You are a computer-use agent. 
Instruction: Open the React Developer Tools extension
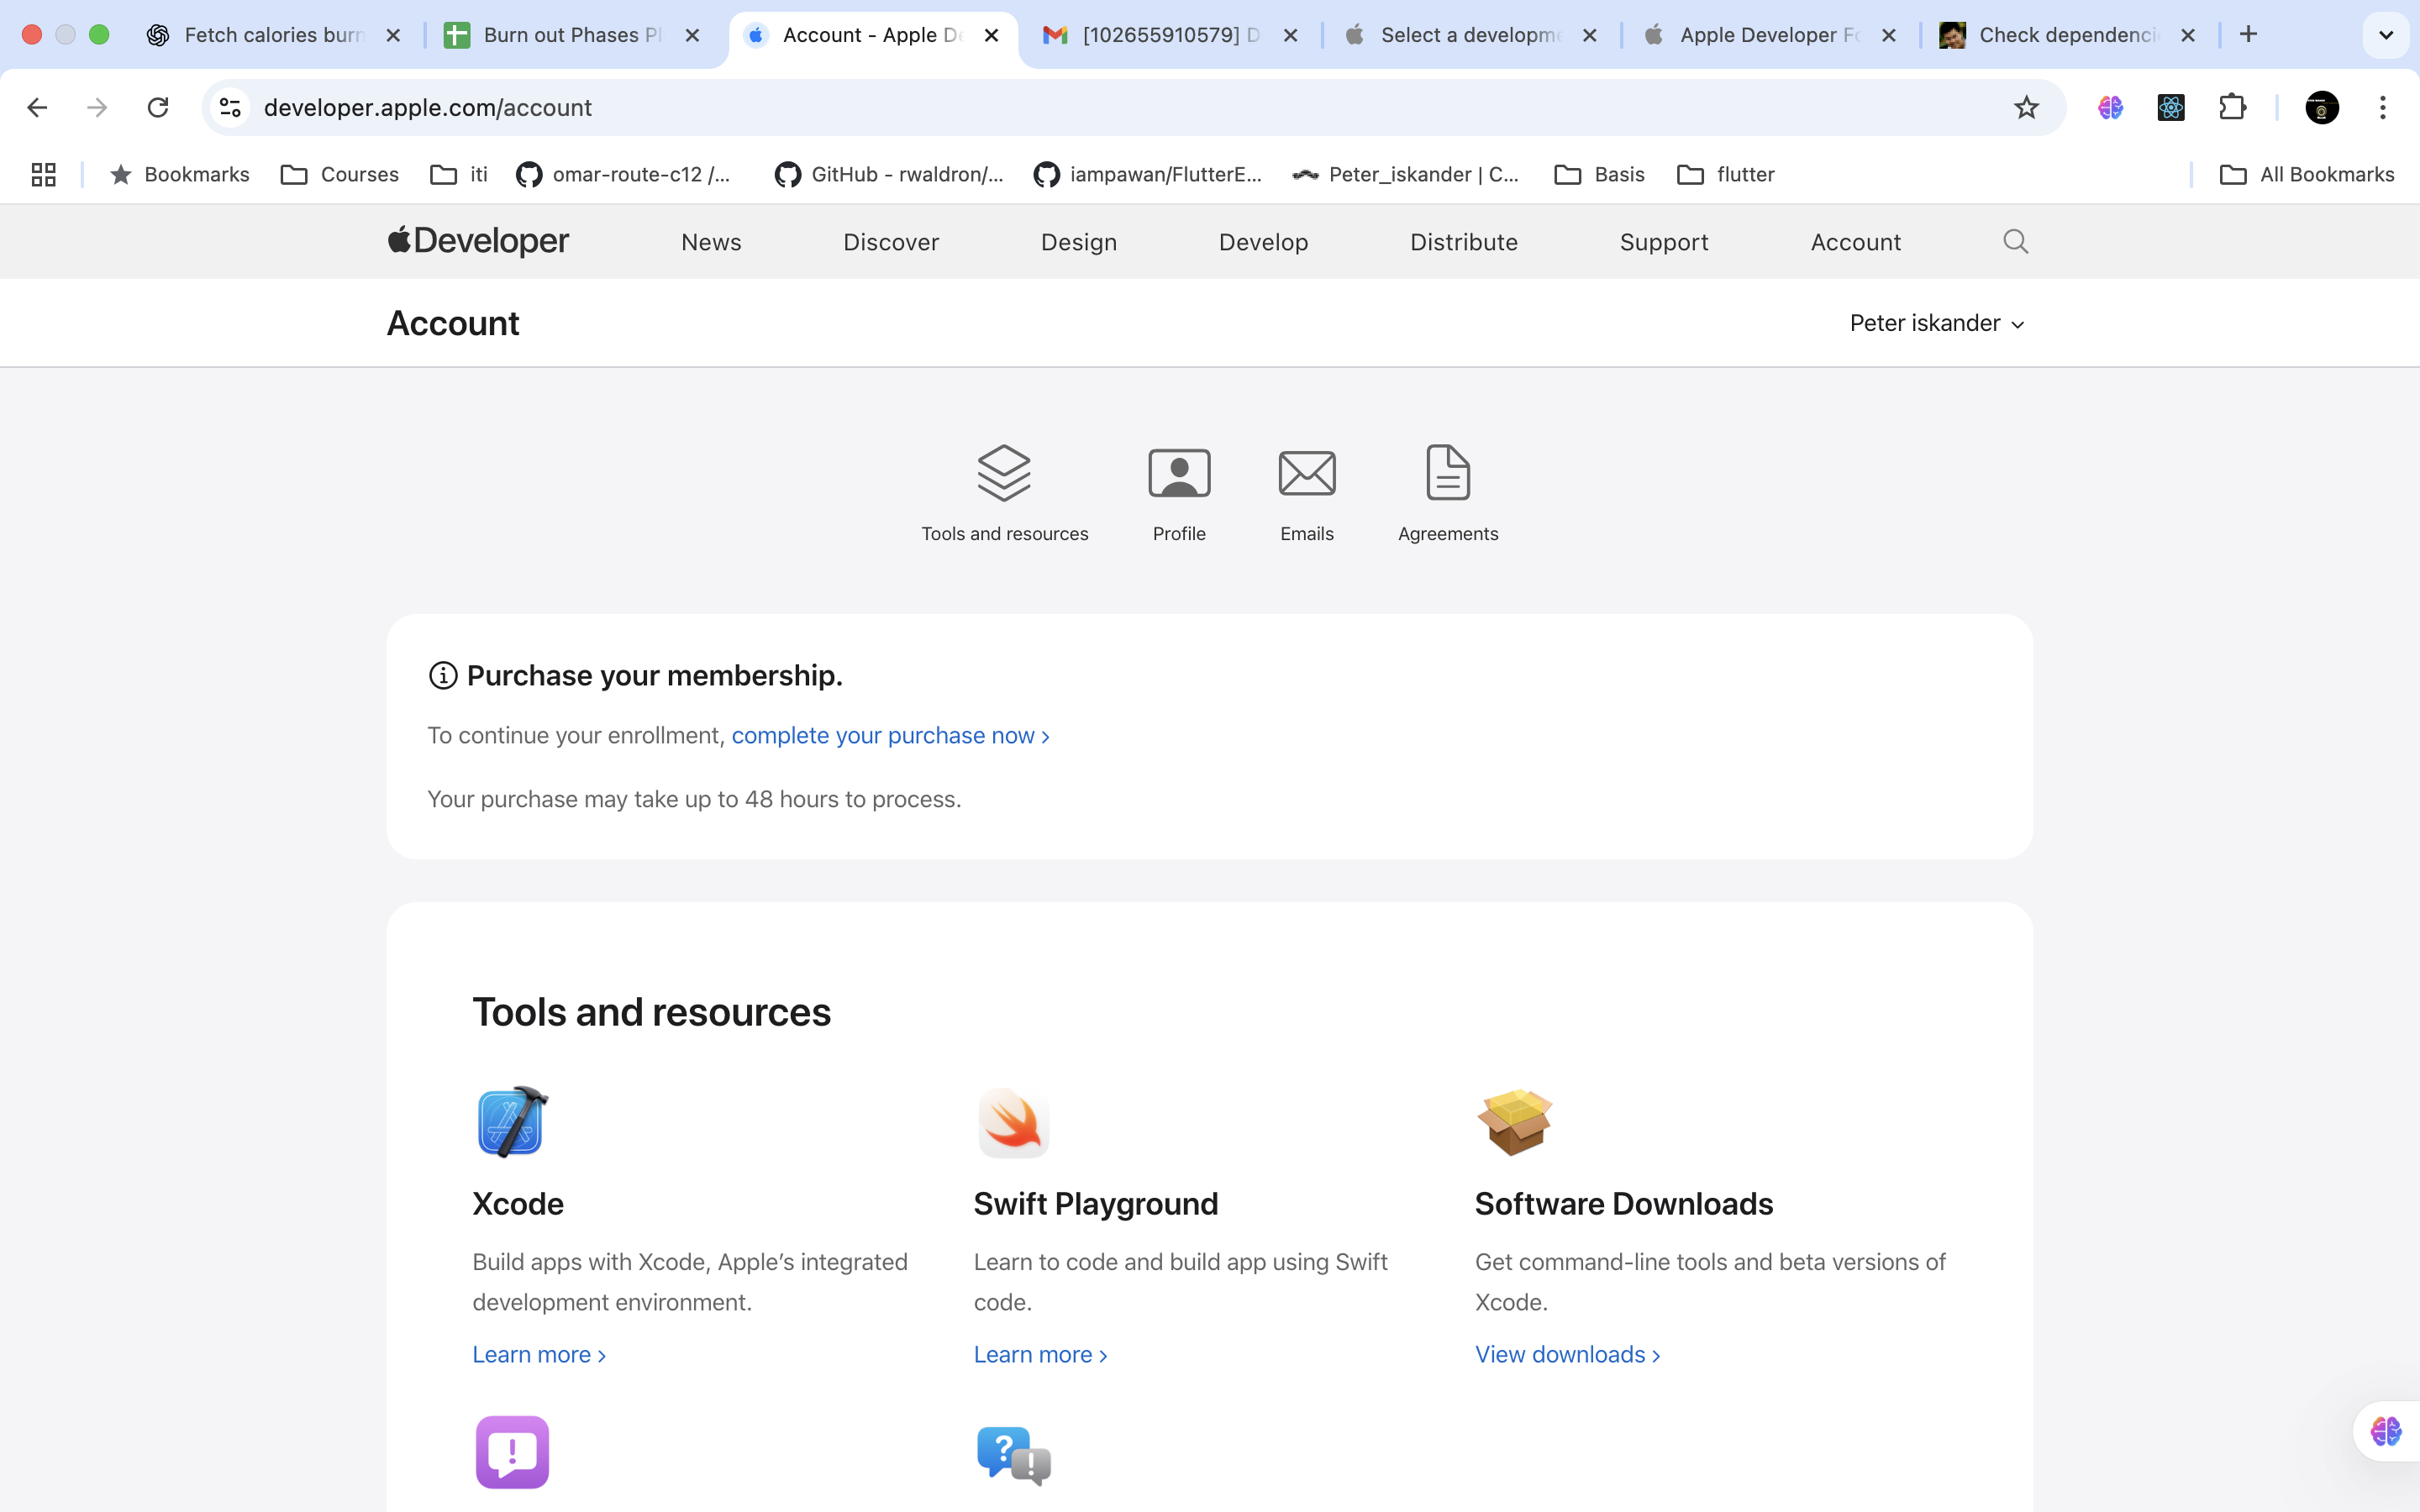[2171, 108]
